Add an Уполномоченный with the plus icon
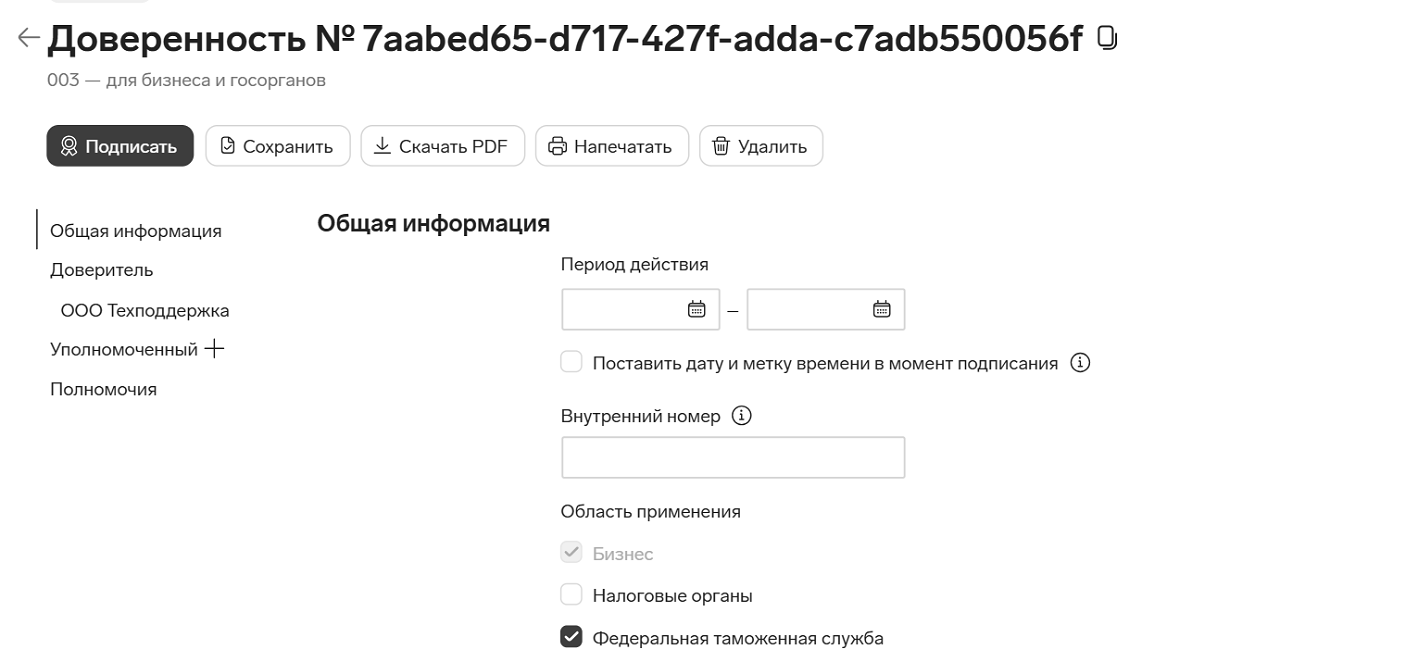Viewport: 1418px width, 662px height. pos(214,349)
